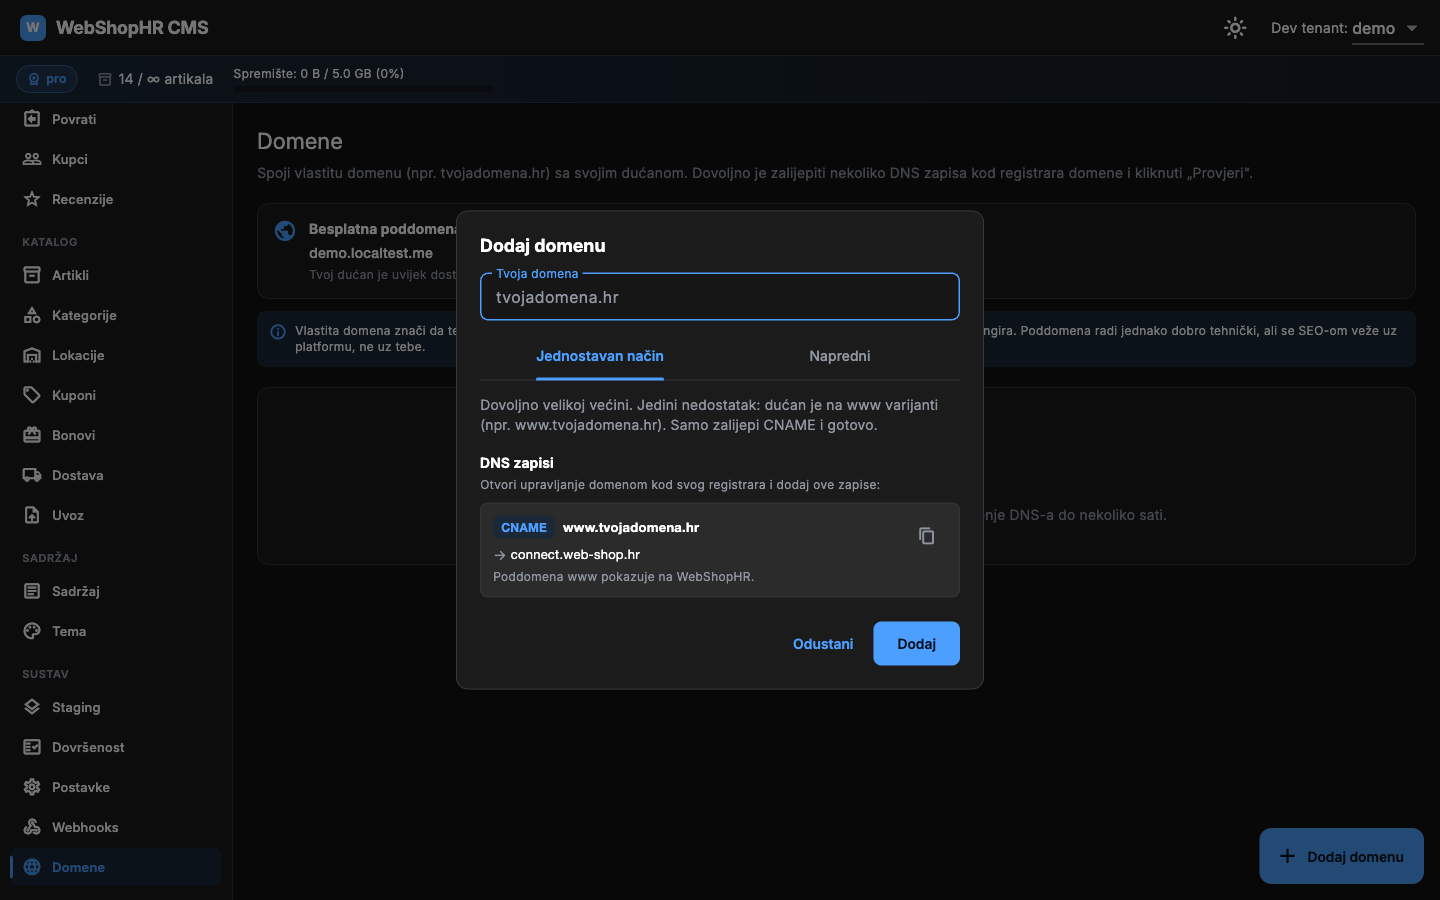Click the Tema palette icon
Viewport: 1440px width, 900px height.
pos(32,631)
